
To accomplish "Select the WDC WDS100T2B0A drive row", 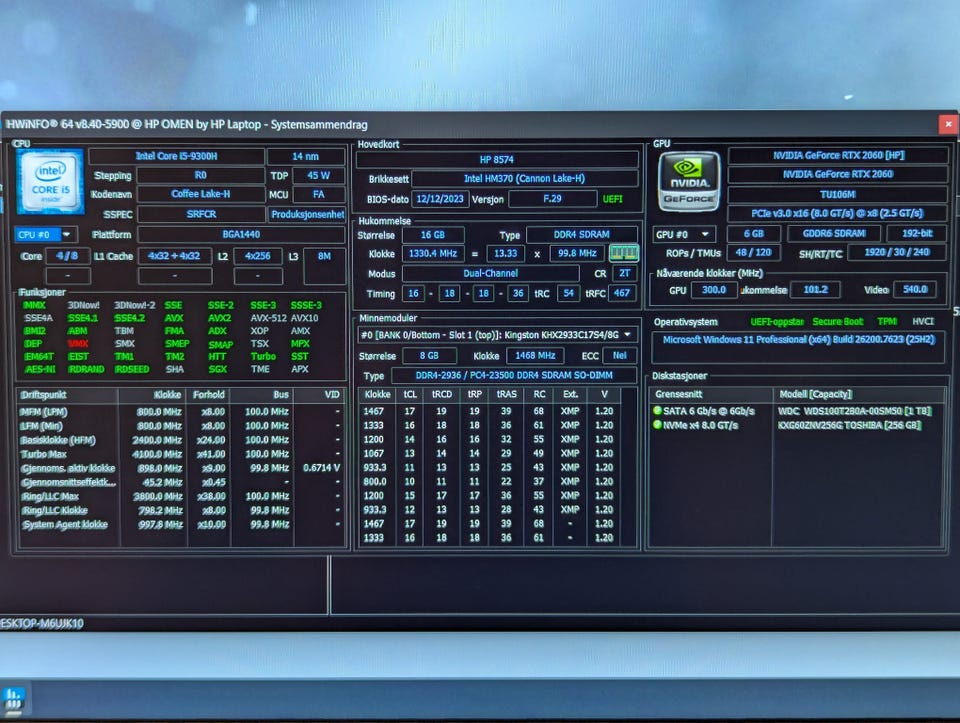I will [x=795, y=411].
